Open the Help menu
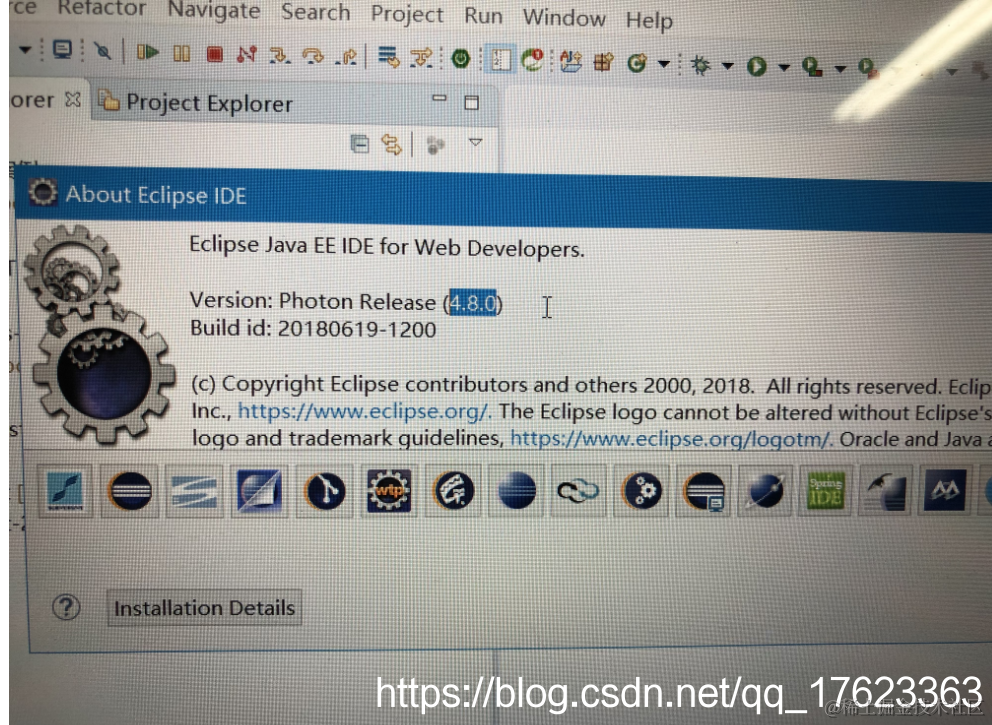Screen dimensions: 992x725 click(649, 20)
